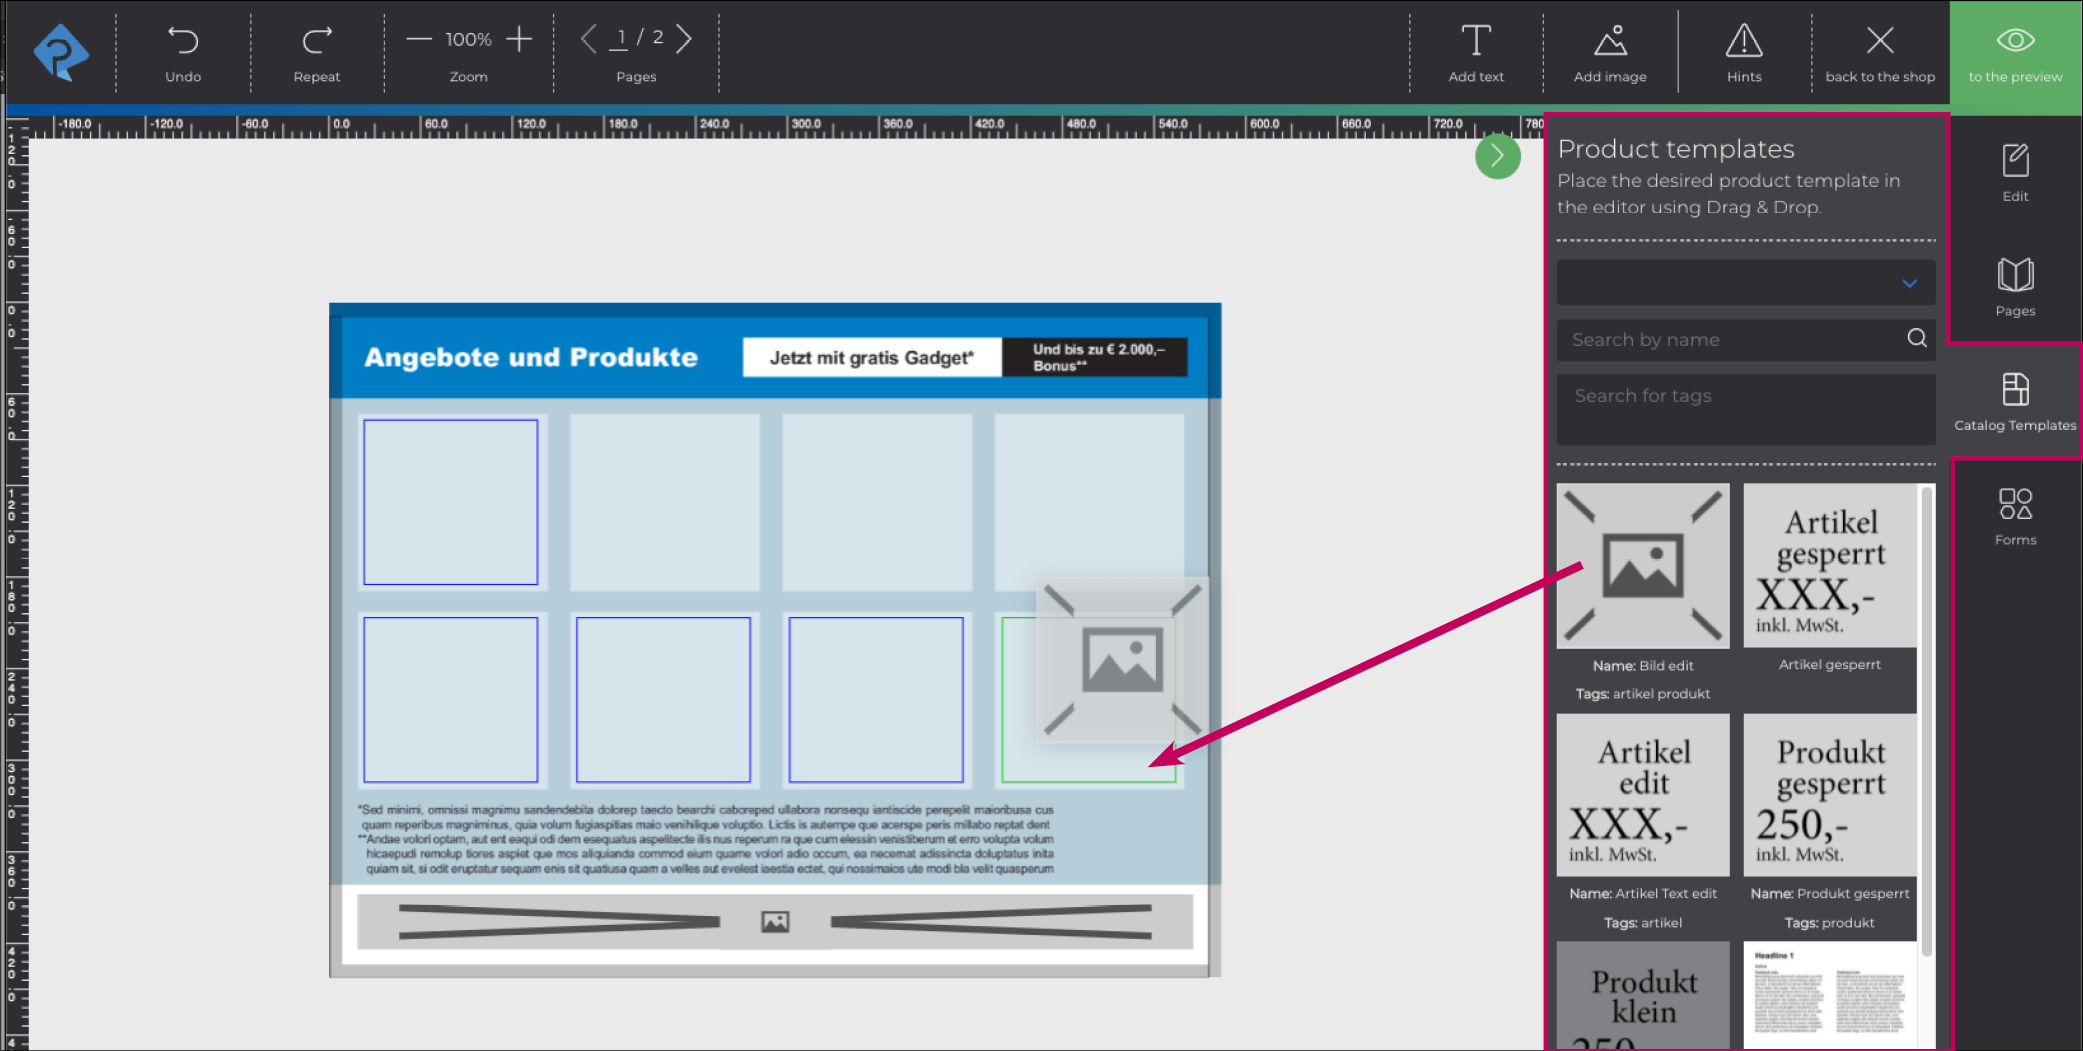
Task: Zoom in with the plus icon
Action: click(519, 40)
